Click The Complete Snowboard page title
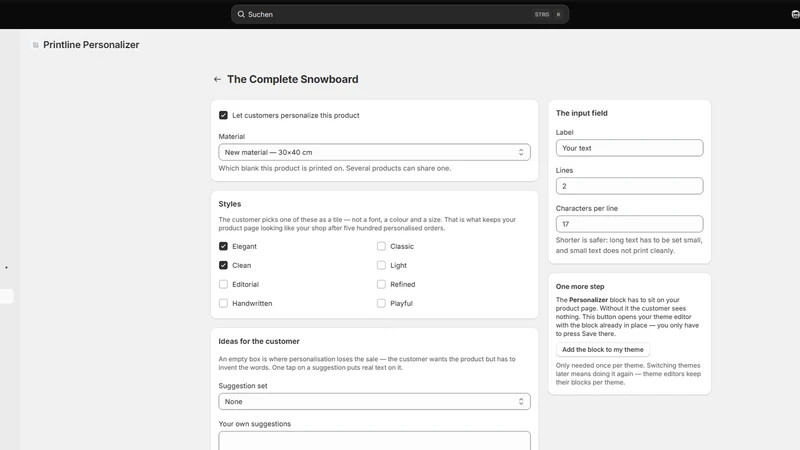The image size is (800, 450). (x=292, y=79)
